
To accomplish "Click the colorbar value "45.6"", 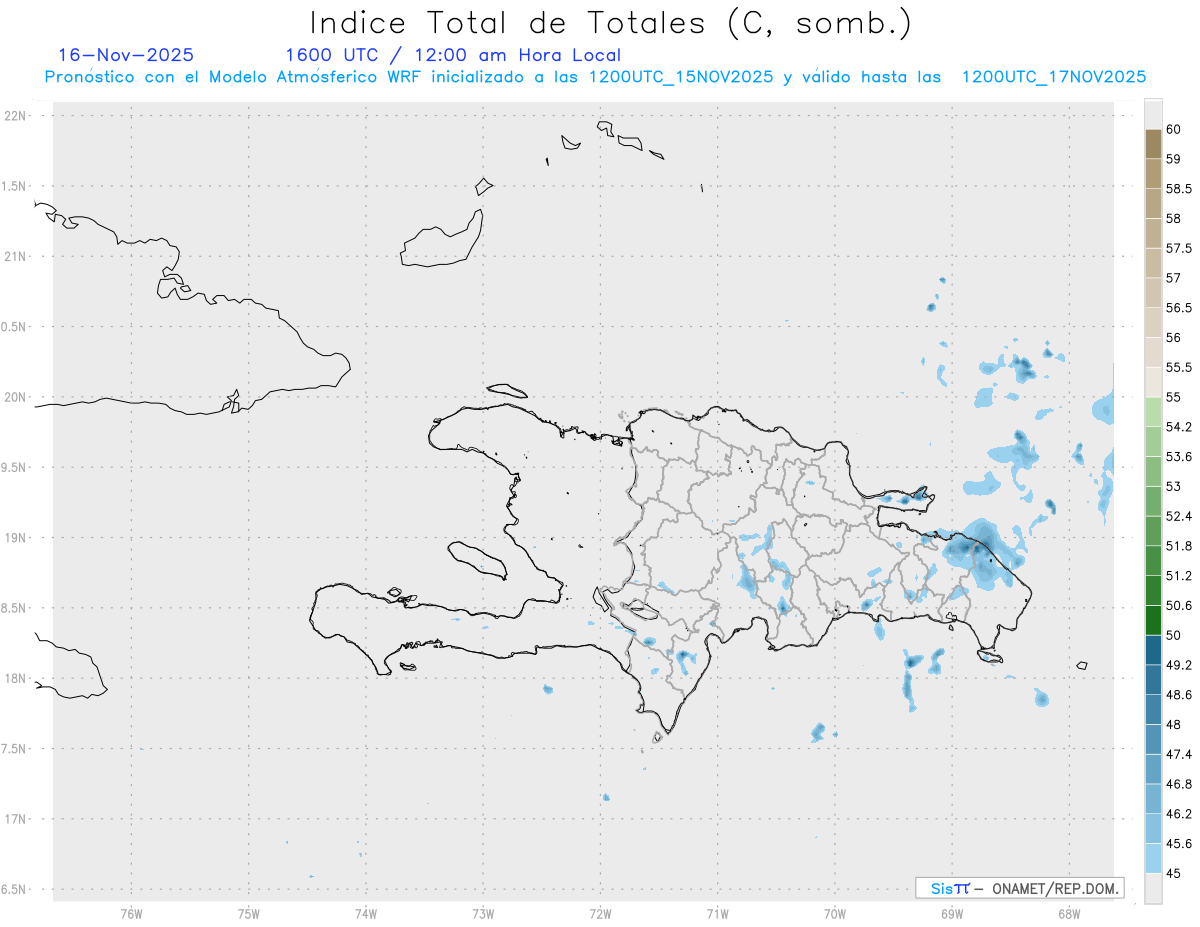I will coord(1179,844).
